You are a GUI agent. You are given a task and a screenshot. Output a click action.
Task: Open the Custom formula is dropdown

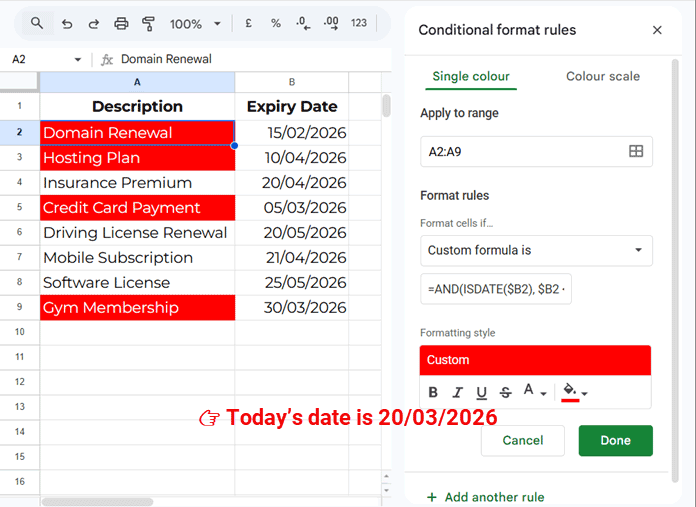point(536,250)
